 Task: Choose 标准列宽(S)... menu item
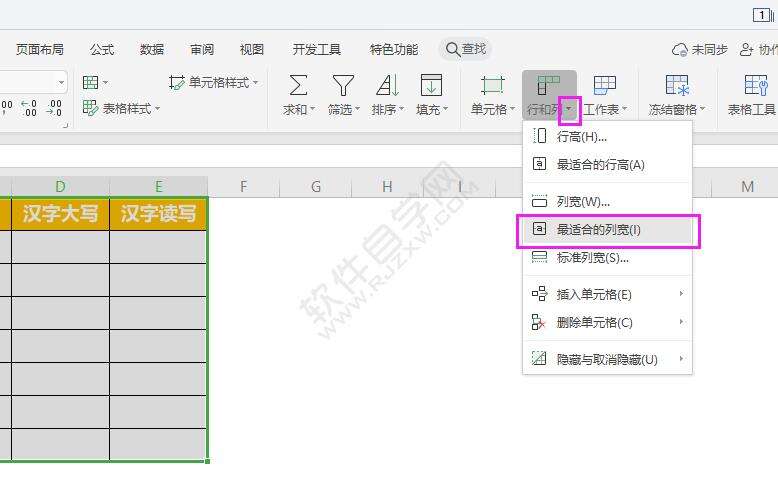607,257
